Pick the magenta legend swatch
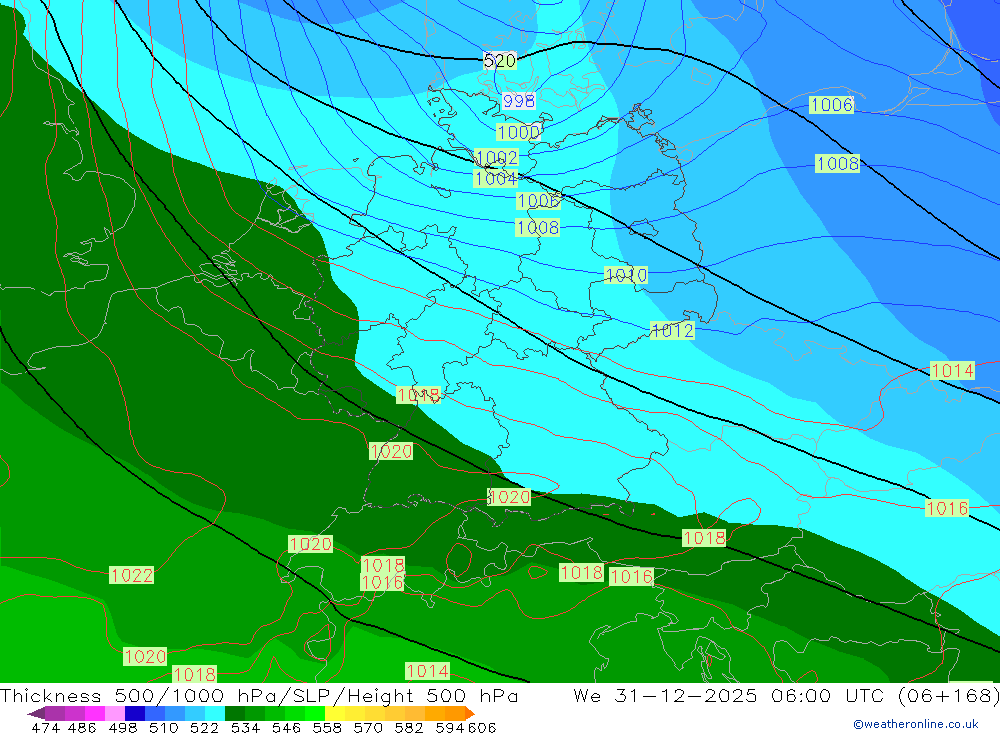The height and width of the screenshot is (733, 1000). click(94, 713)
